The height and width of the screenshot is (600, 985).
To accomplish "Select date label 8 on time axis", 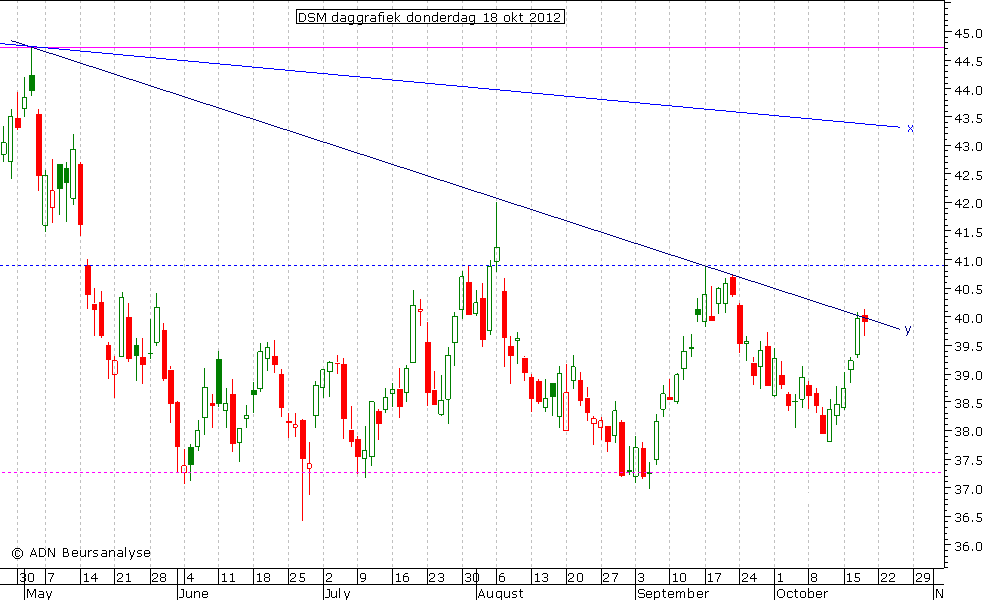I will point(814,578).
